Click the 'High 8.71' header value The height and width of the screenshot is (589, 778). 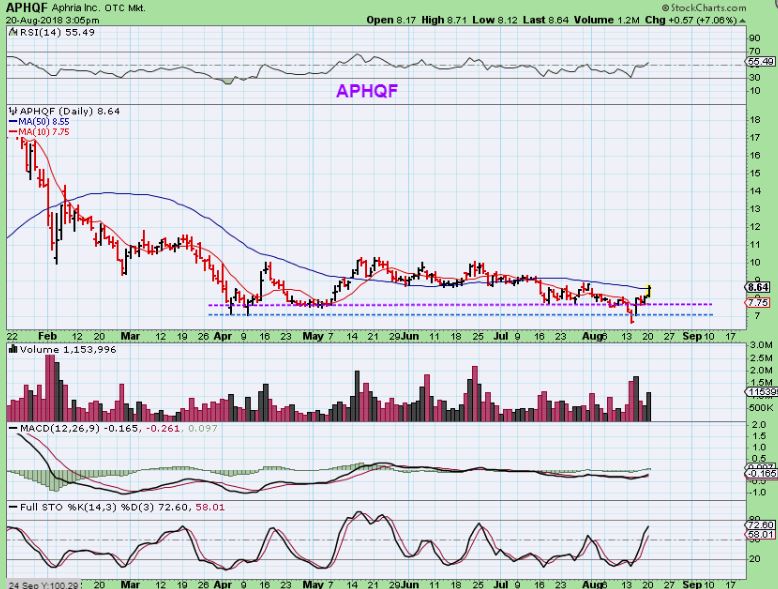pos(445,20)
